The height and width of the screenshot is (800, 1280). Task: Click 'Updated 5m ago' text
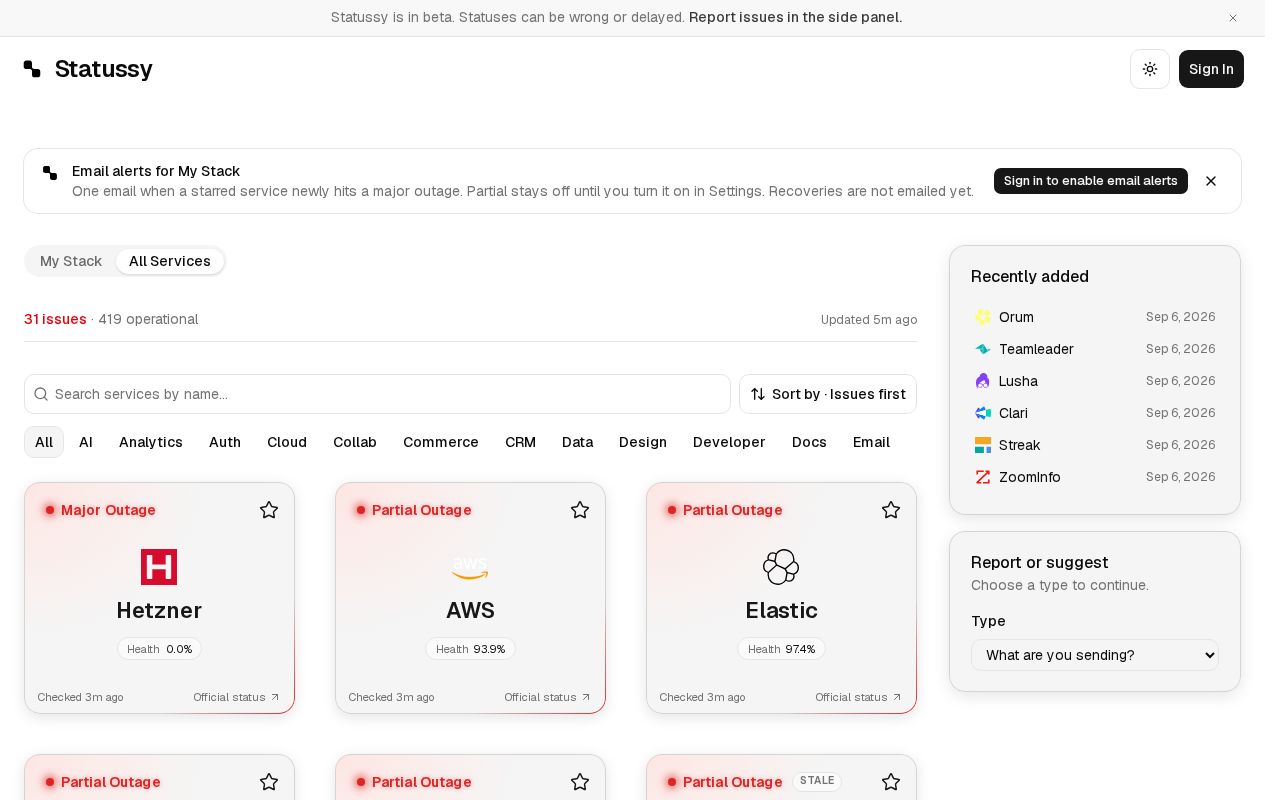[x=869, y=320]
